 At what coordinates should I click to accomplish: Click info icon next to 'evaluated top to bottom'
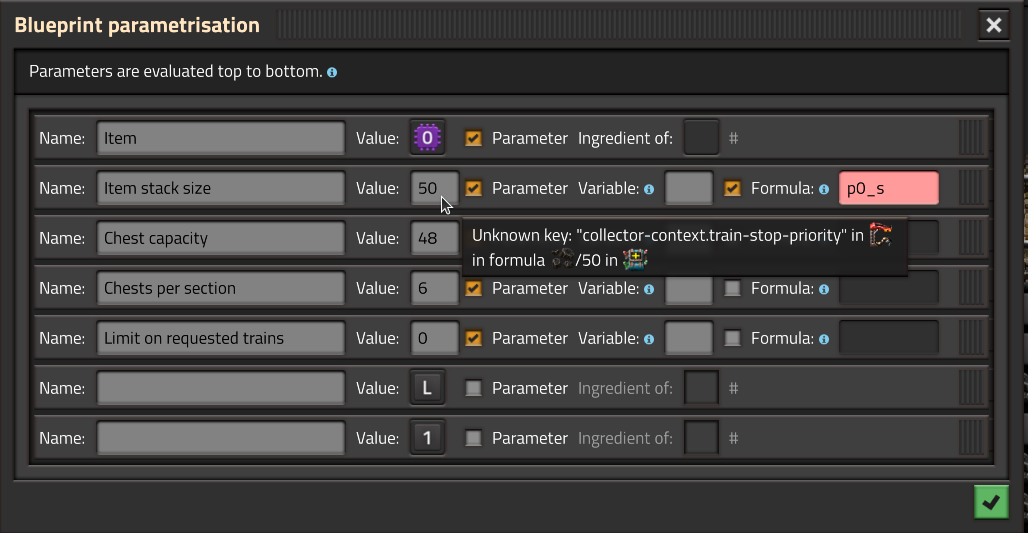pos(332,72)
